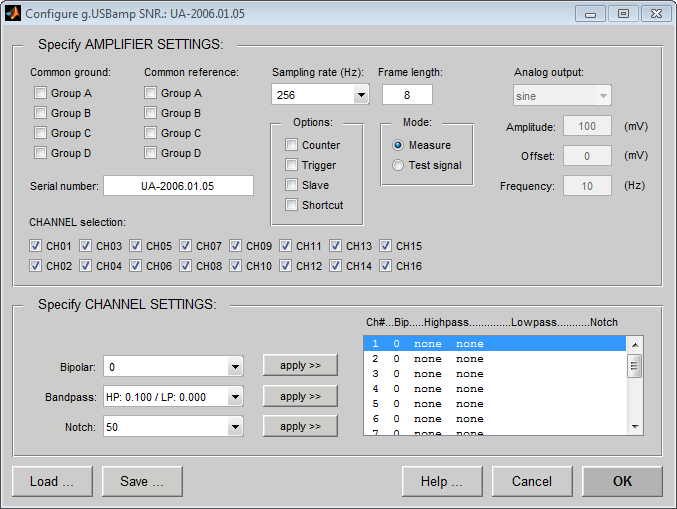This screenshot has width=677, height=509.
Task: Click the Frame length field
Action: 407,95
